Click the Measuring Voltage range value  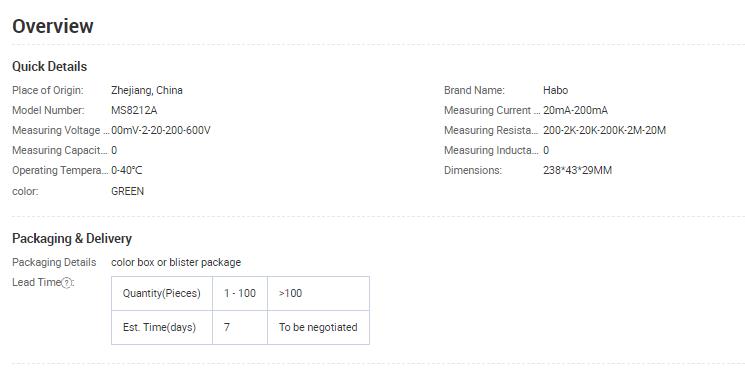(x=161, y=130)
